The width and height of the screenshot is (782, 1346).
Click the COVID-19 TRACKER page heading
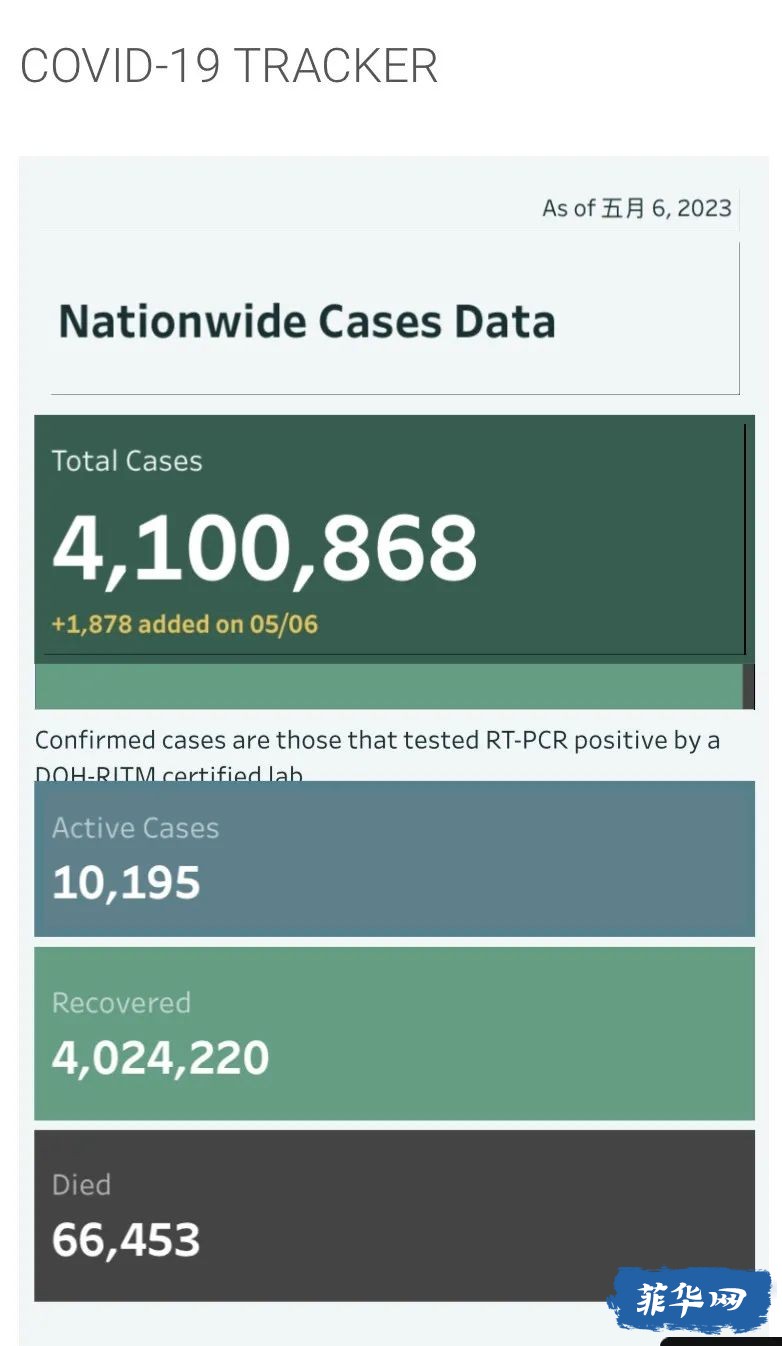(x=229, y=66)
